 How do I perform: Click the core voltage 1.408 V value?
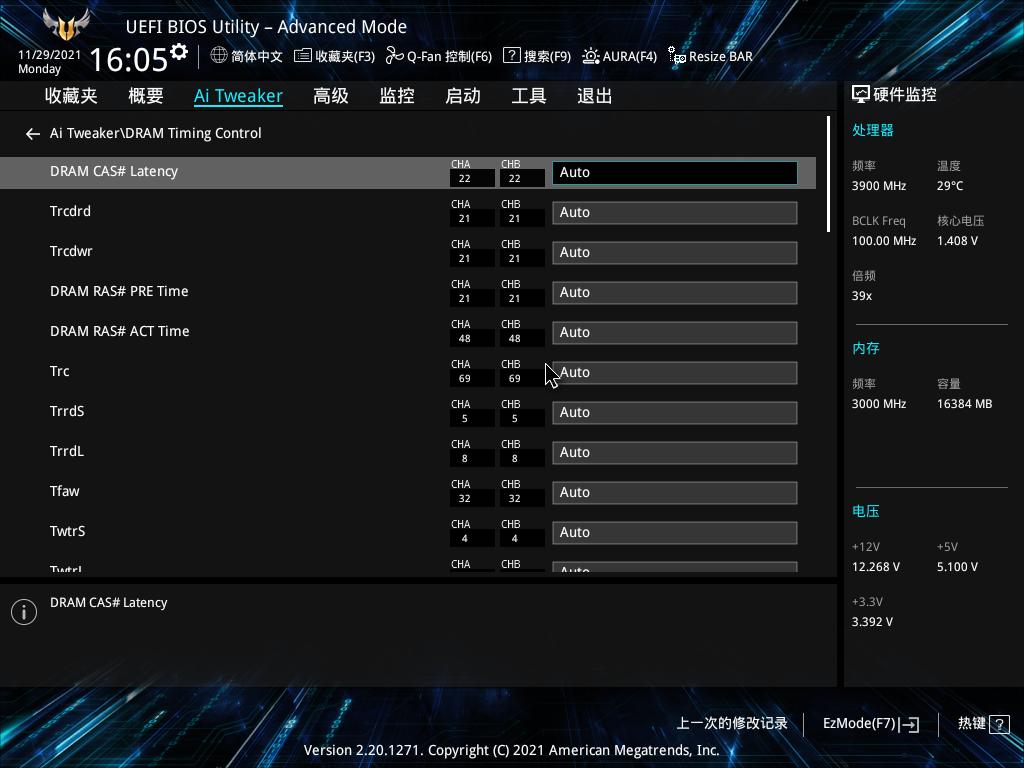click(957, 241)
